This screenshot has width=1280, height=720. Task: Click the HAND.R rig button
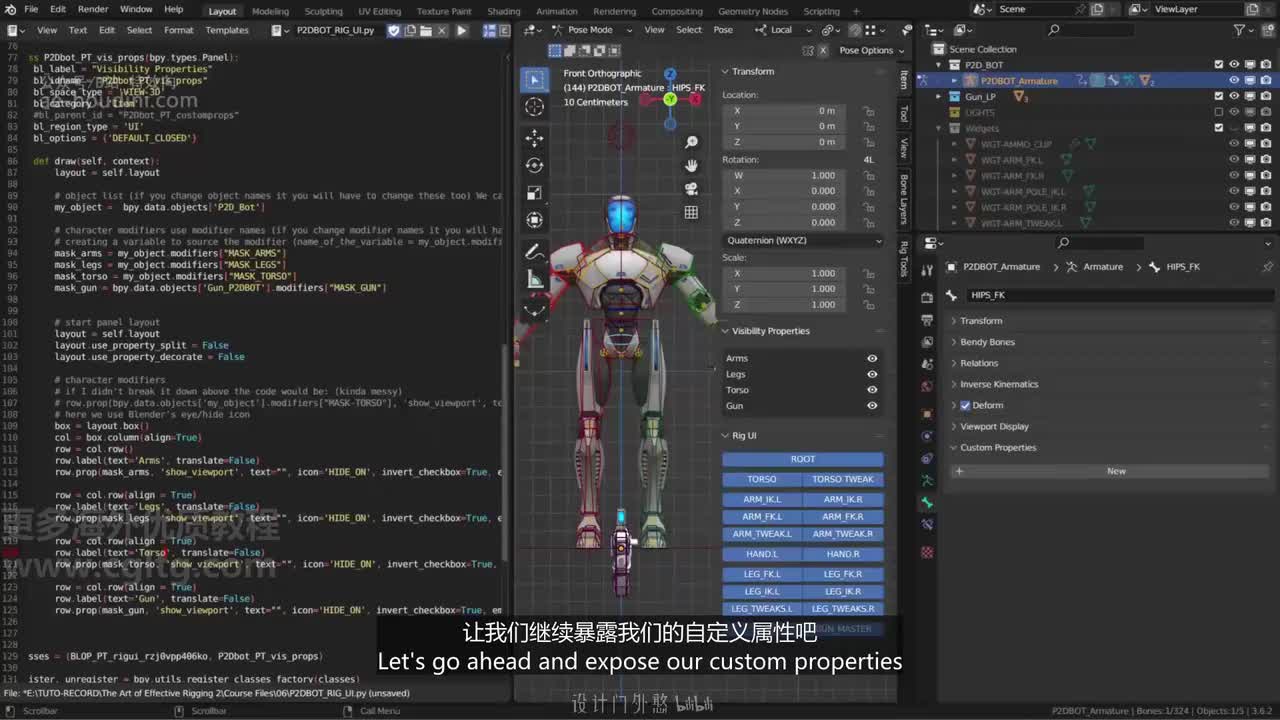pyautogui.click(x=843, y=554)
